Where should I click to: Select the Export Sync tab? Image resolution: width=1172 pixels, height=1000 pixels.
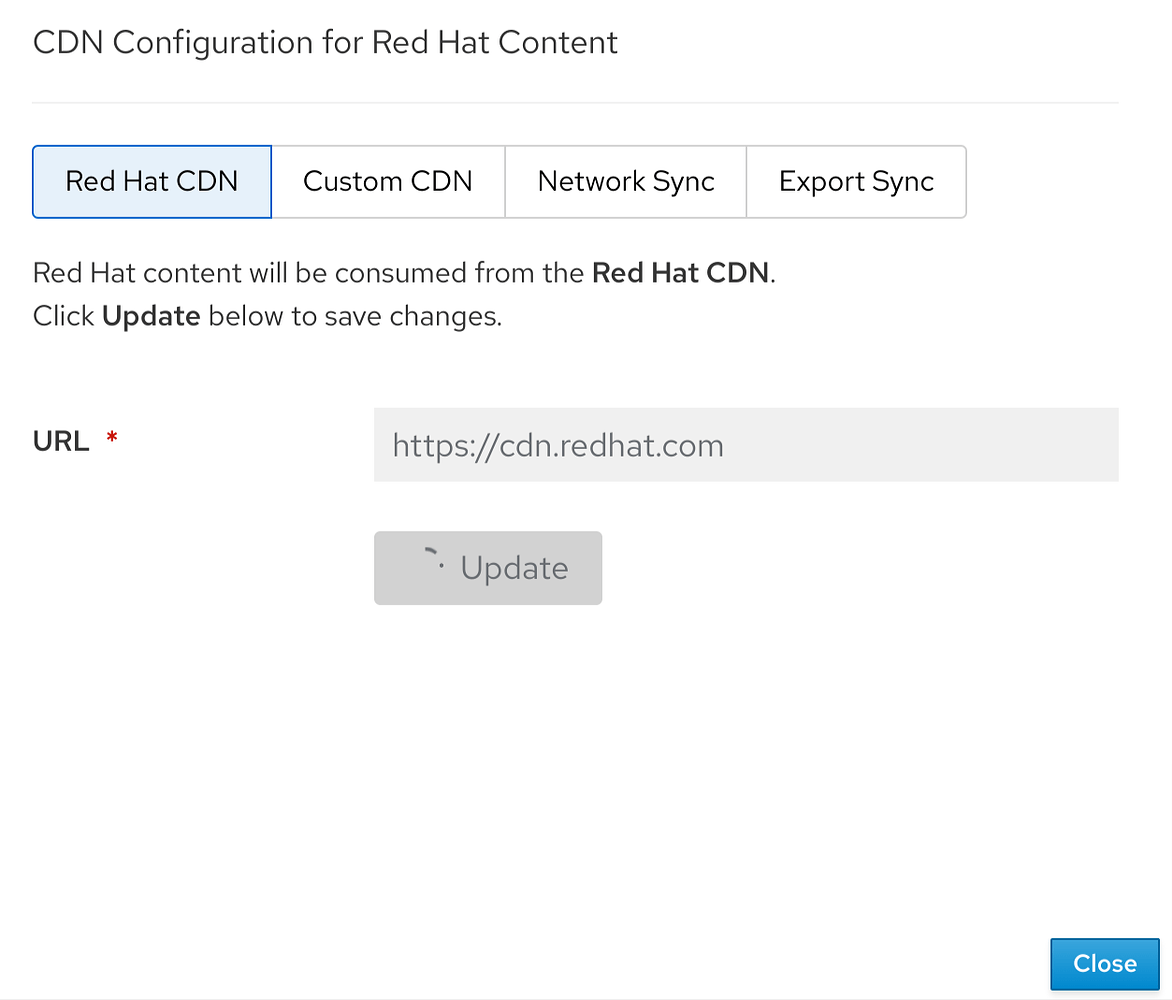coord(856,181)
